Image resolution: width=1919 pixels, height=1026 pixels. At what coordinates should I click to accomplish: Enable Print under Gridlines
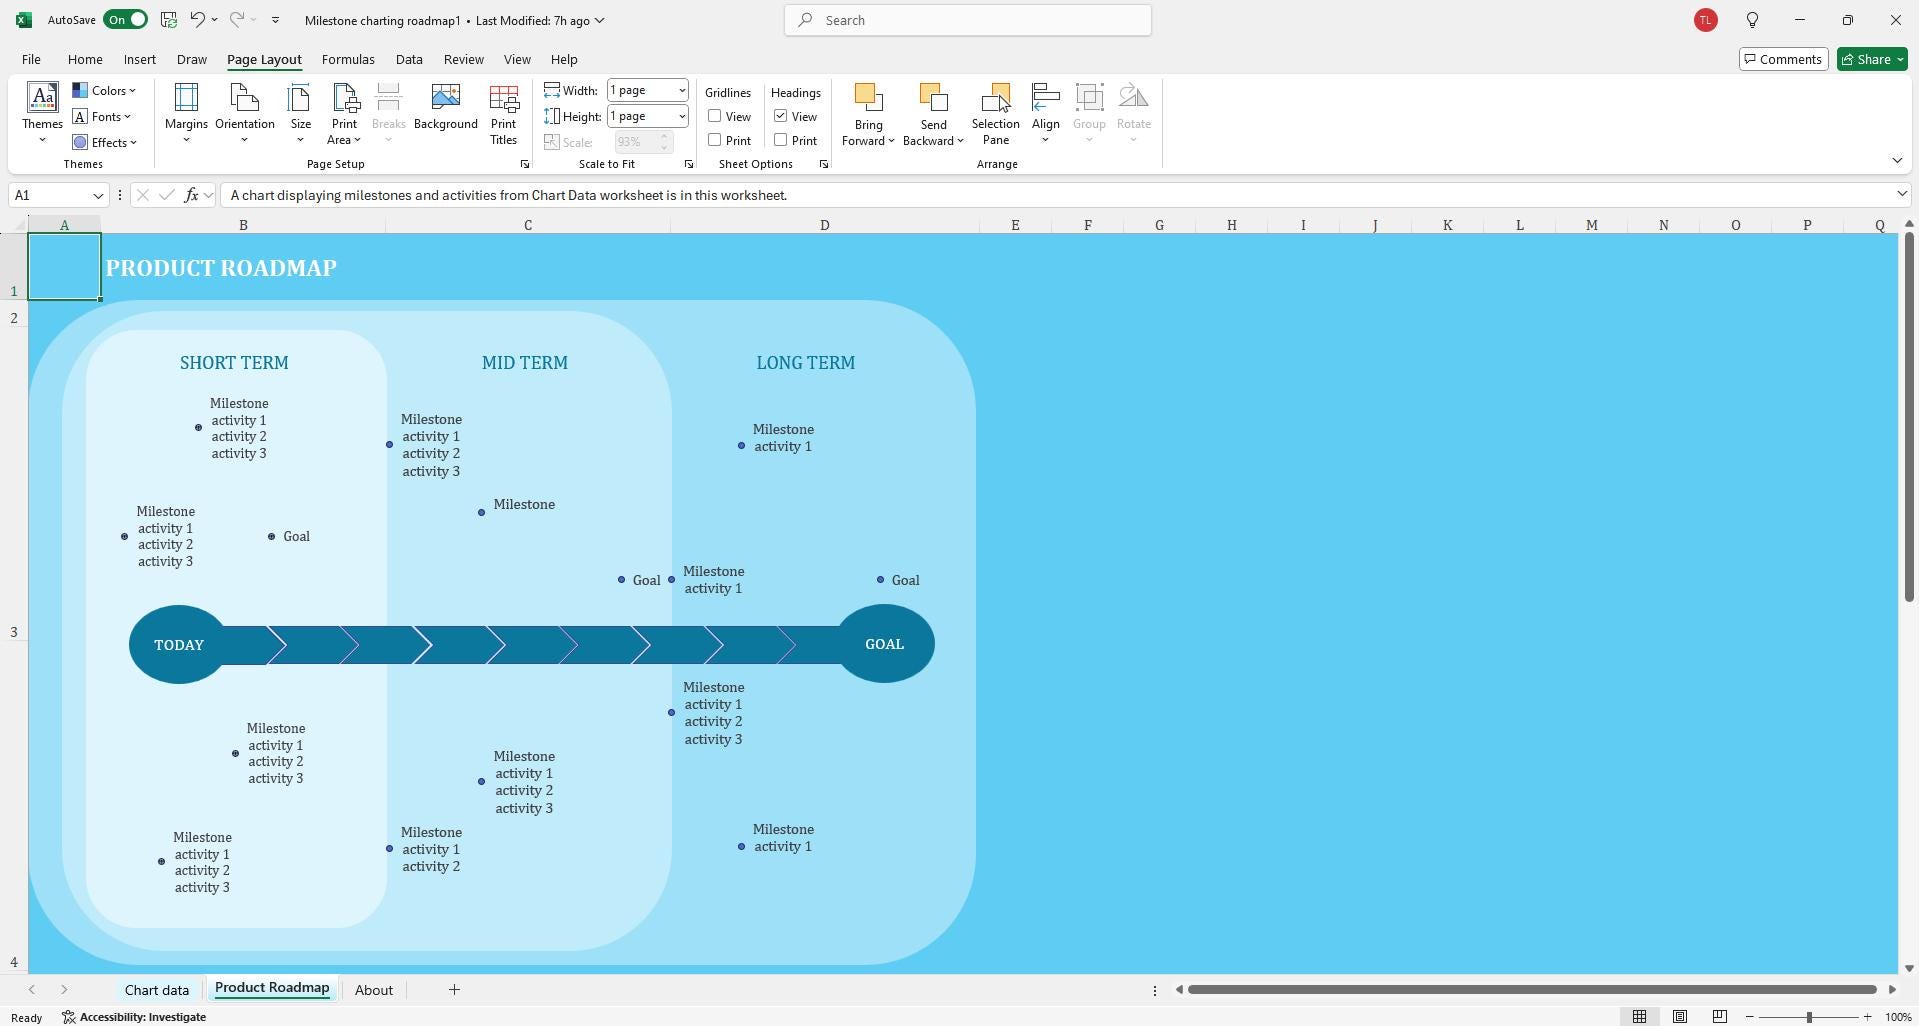[714, 140]
